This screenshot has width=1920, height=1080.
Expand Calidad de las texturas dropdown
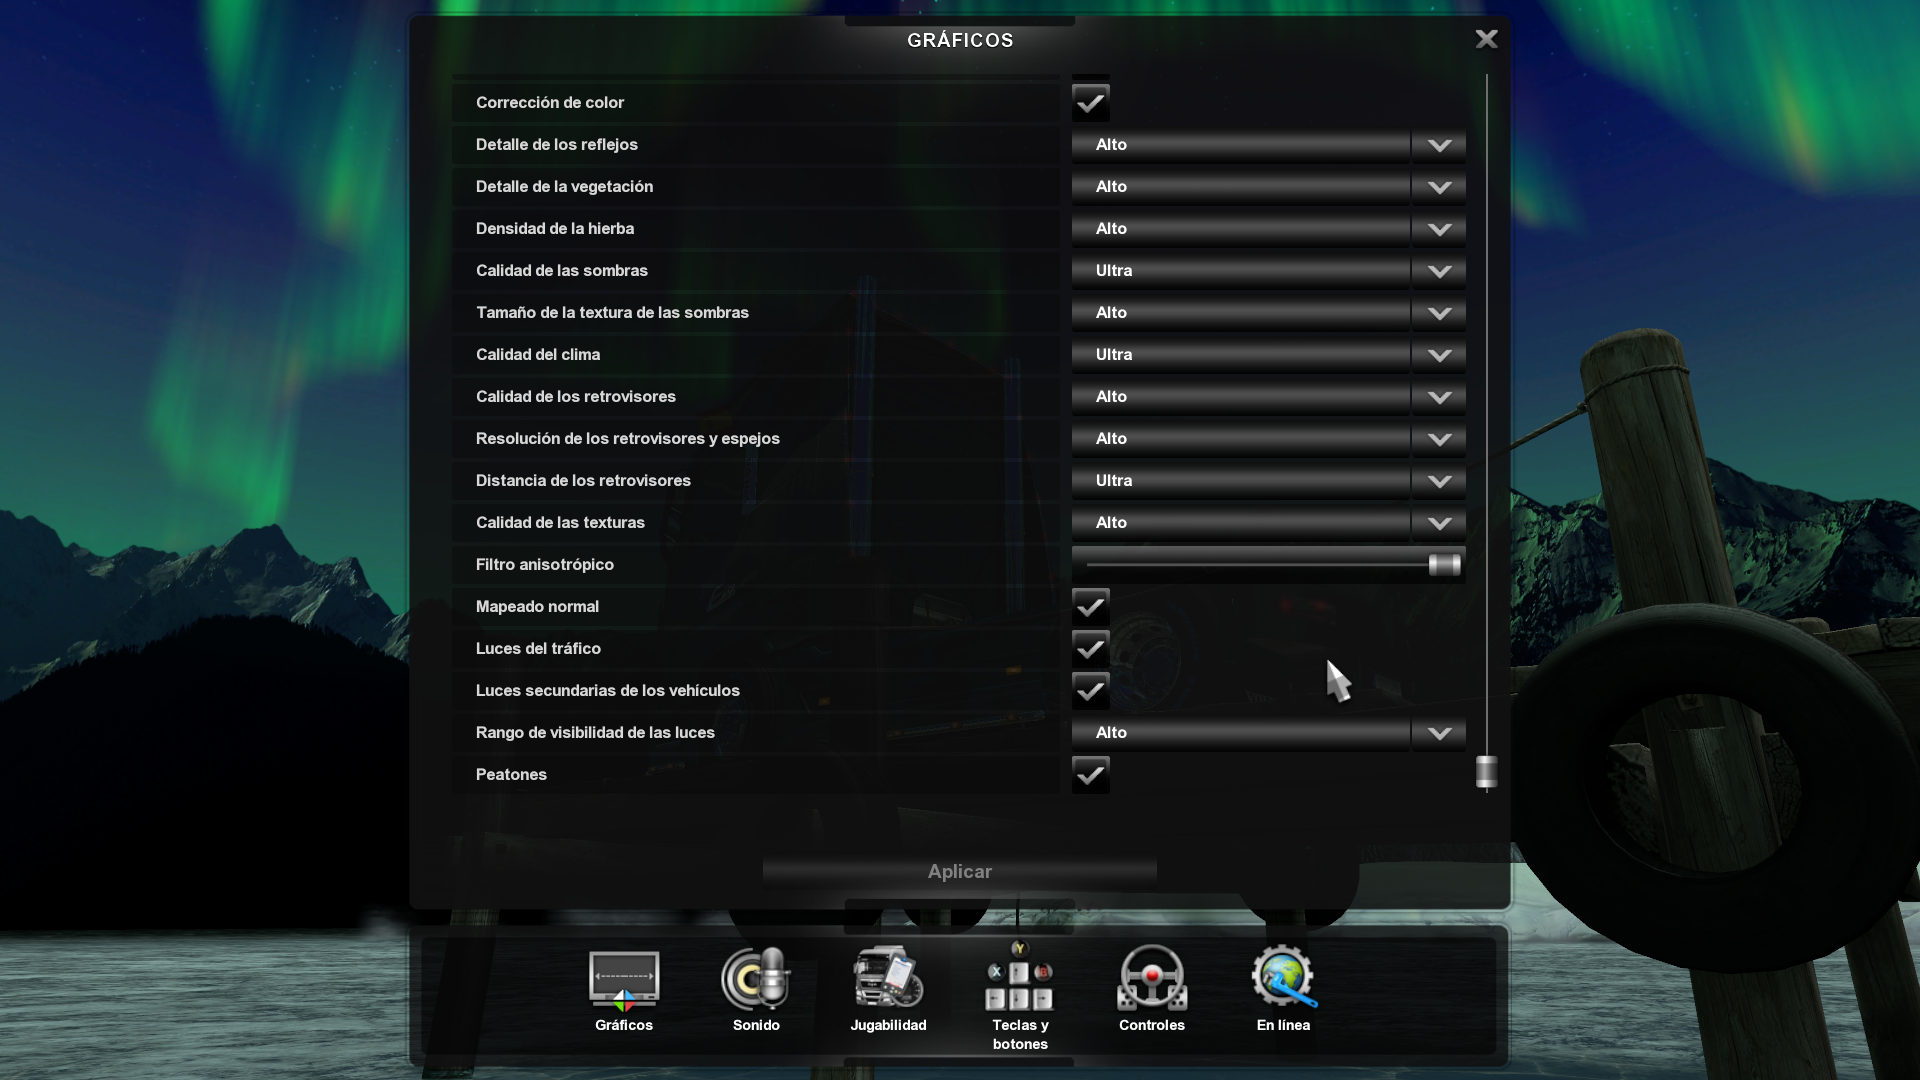click(x=1438, y=523)
